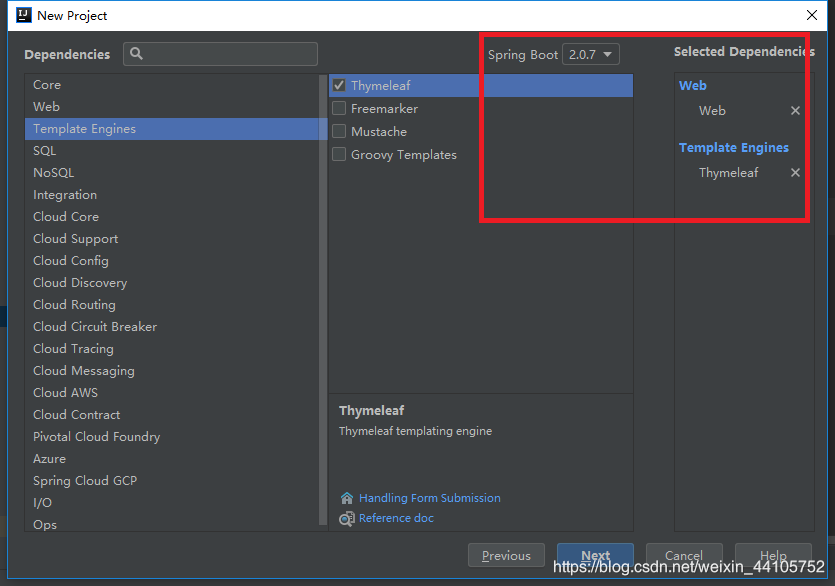The height and width of the screenshot is (586, 835).
Task: Select Cloud Config category
Action: coord(172,261)
